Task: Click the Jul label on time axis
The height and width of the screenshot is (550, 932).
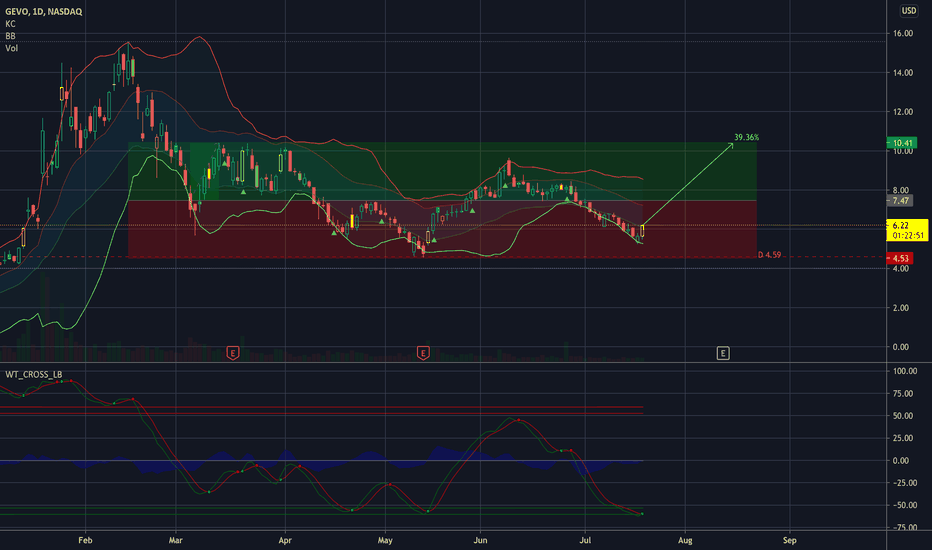Action: (x=585, y=540)
